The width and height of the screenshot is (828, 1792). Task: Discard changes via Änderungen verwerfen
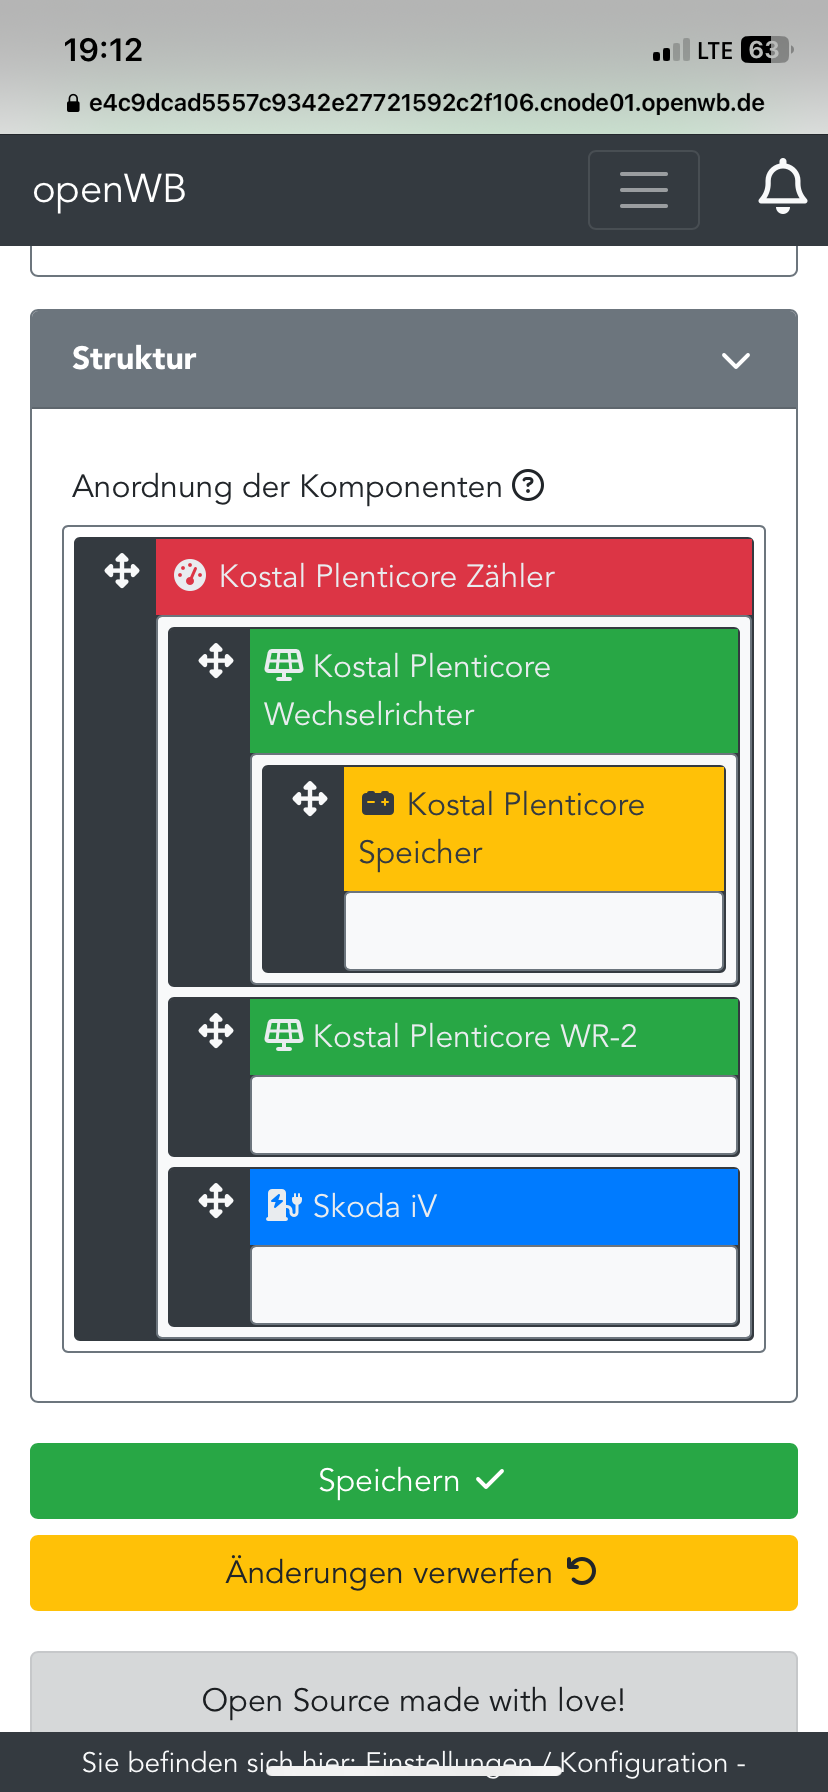414,1573
